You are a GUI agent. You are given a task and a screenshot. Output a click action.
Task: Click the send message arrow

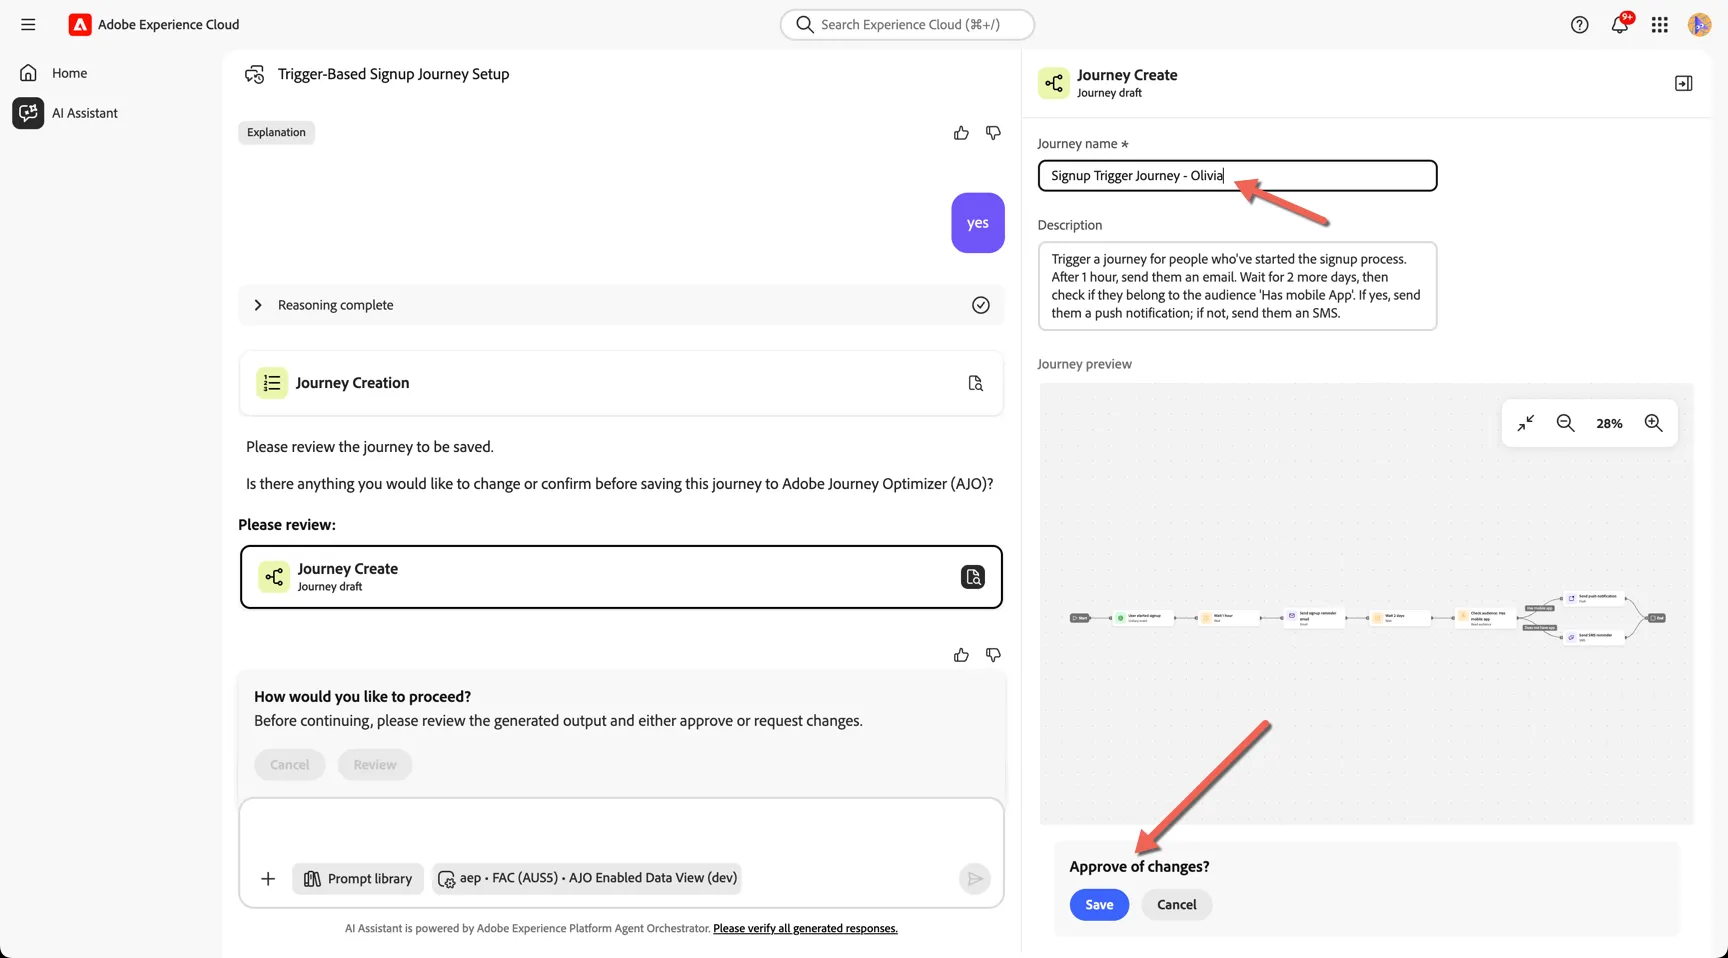(x=974, y=879)
